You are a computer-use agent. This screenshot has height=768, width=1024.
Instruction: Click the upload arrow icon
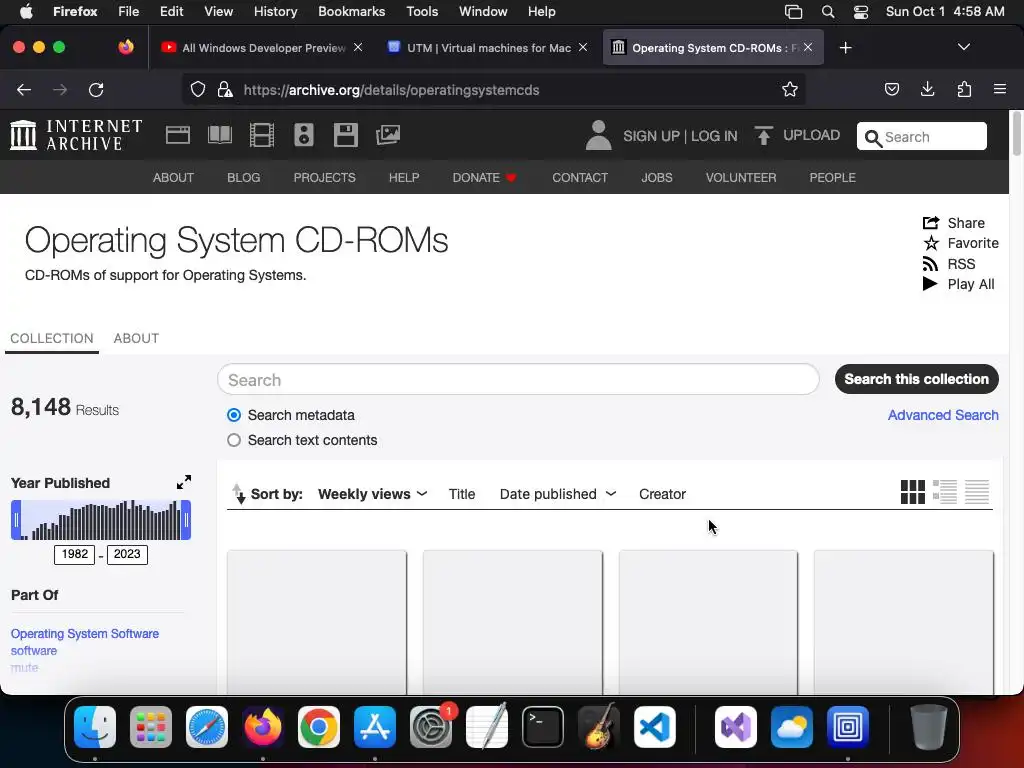pos(763,135)
